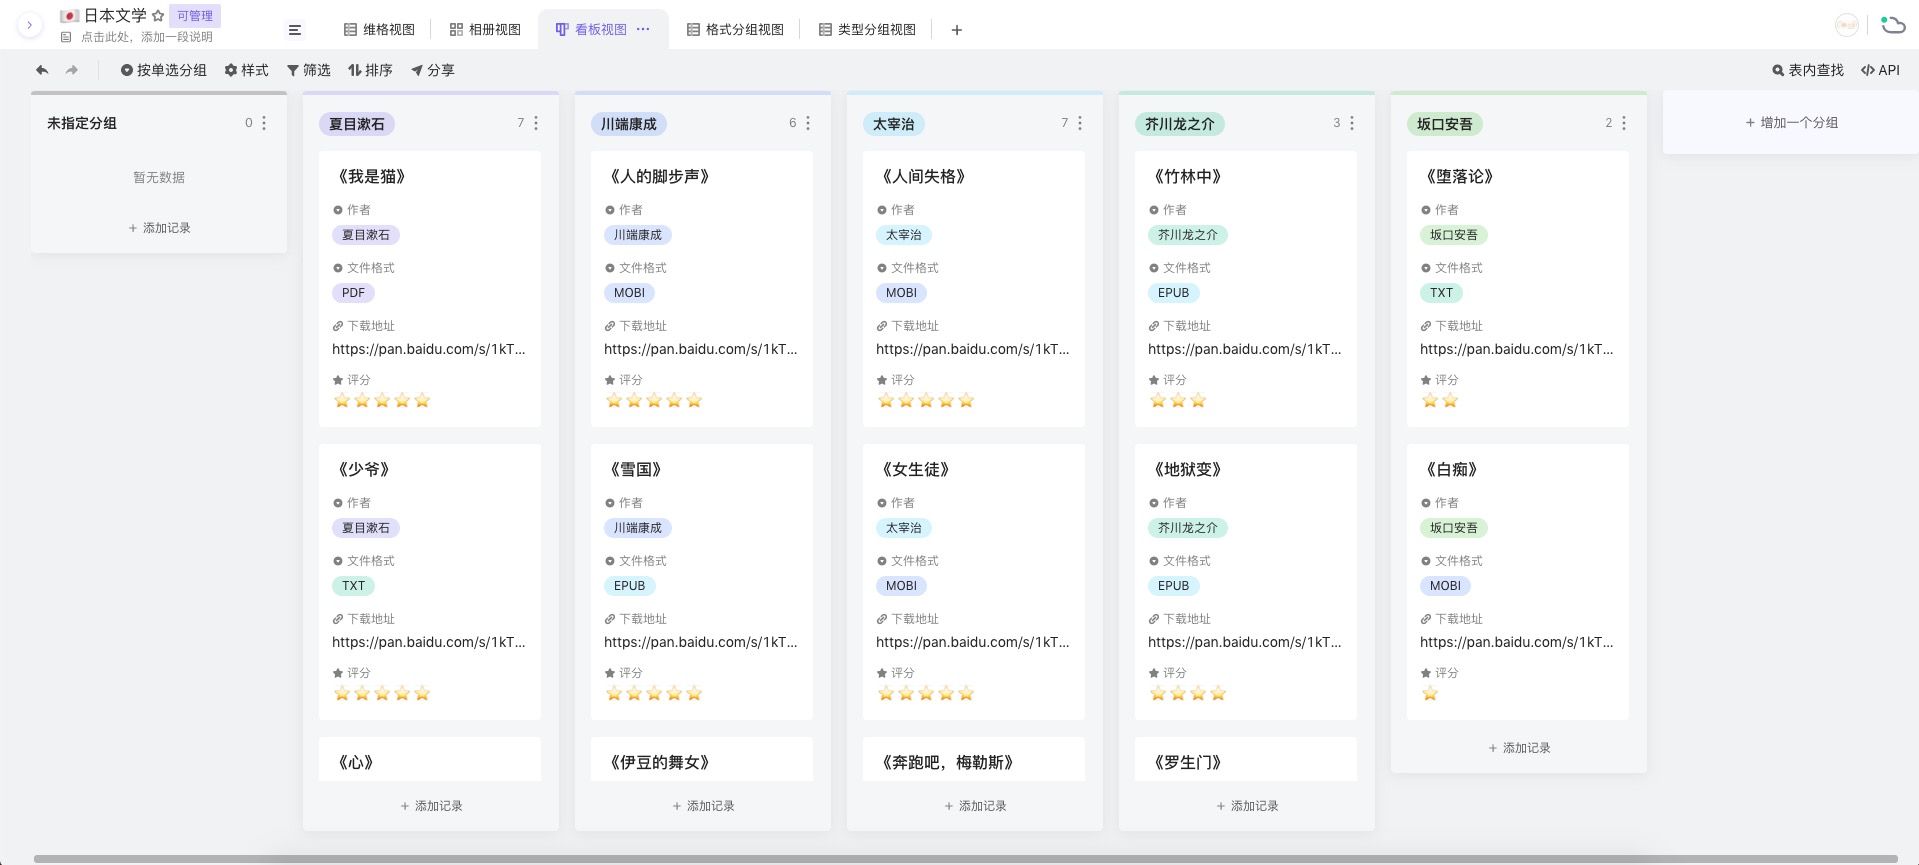Open the 《伊豆的舞女》 card
Screen dimensions: 1919x865
pos(702,760)
